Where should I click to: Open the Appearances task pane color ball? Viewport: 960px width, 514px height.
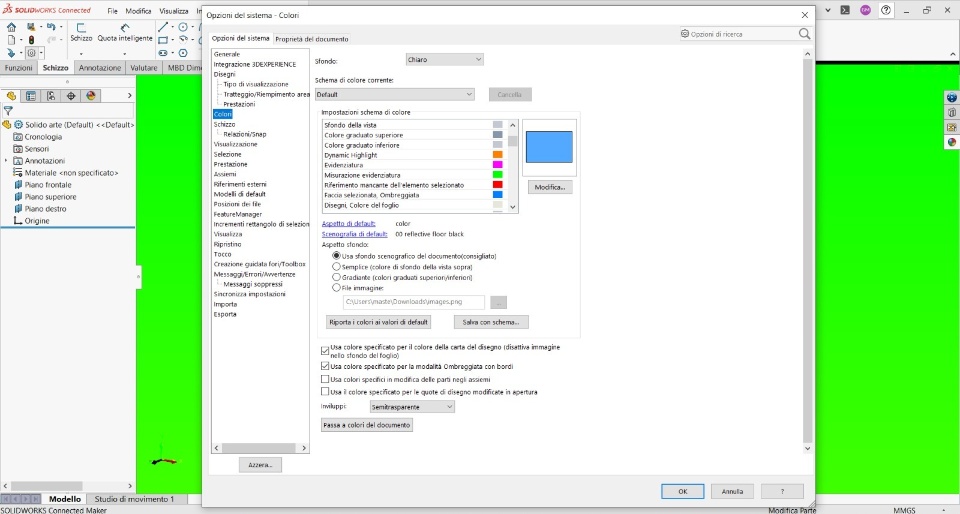[x=951, y=142]
